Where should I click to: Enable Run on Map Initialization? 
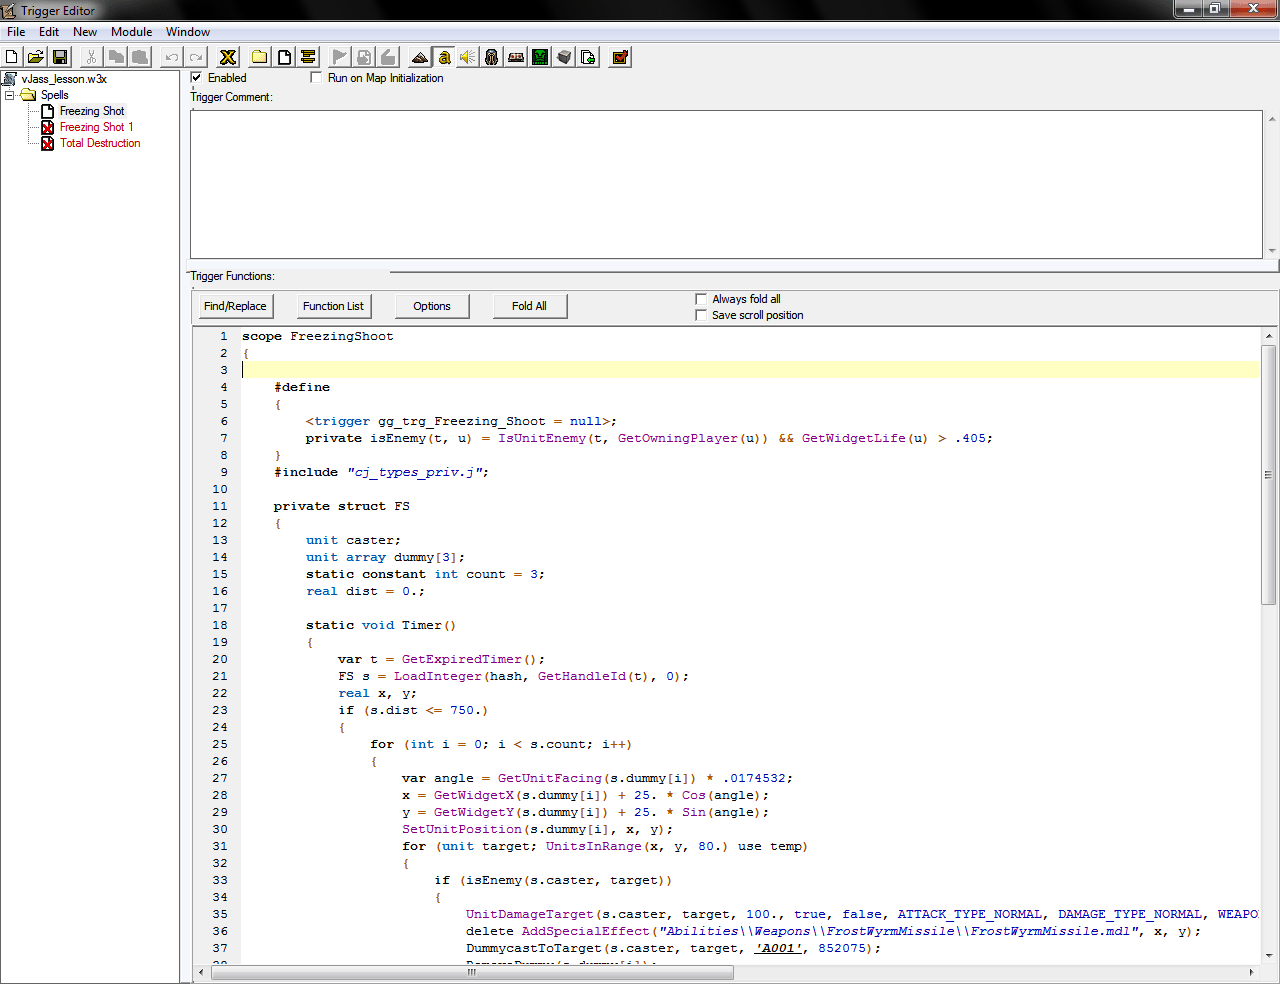coord(317,78)
